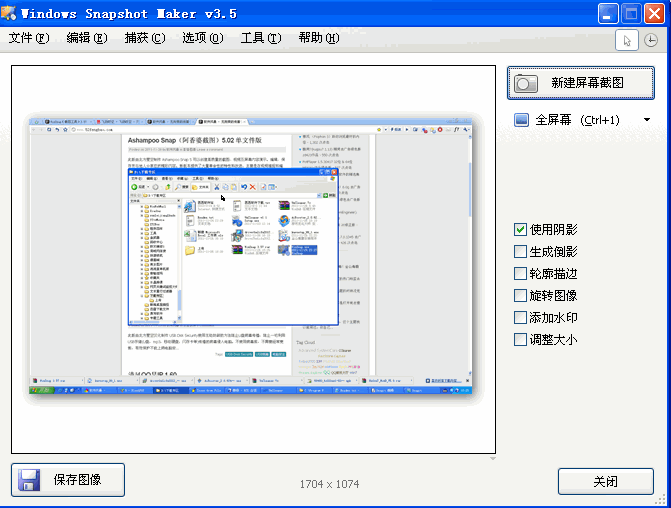671x508 pixels.
Task: Click the app icon in title bar
Action: (x=9, y=13)
